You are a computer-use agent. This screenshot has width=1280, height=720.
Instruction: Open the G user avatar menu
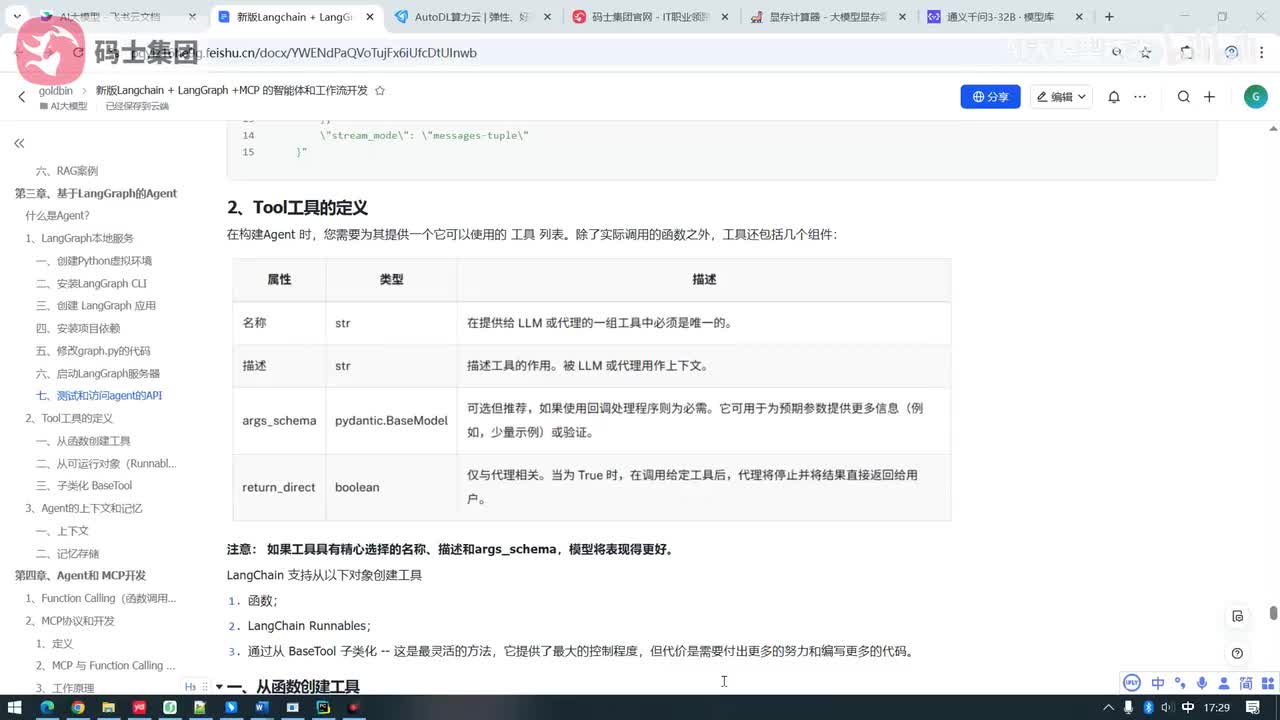[1255, 97]
